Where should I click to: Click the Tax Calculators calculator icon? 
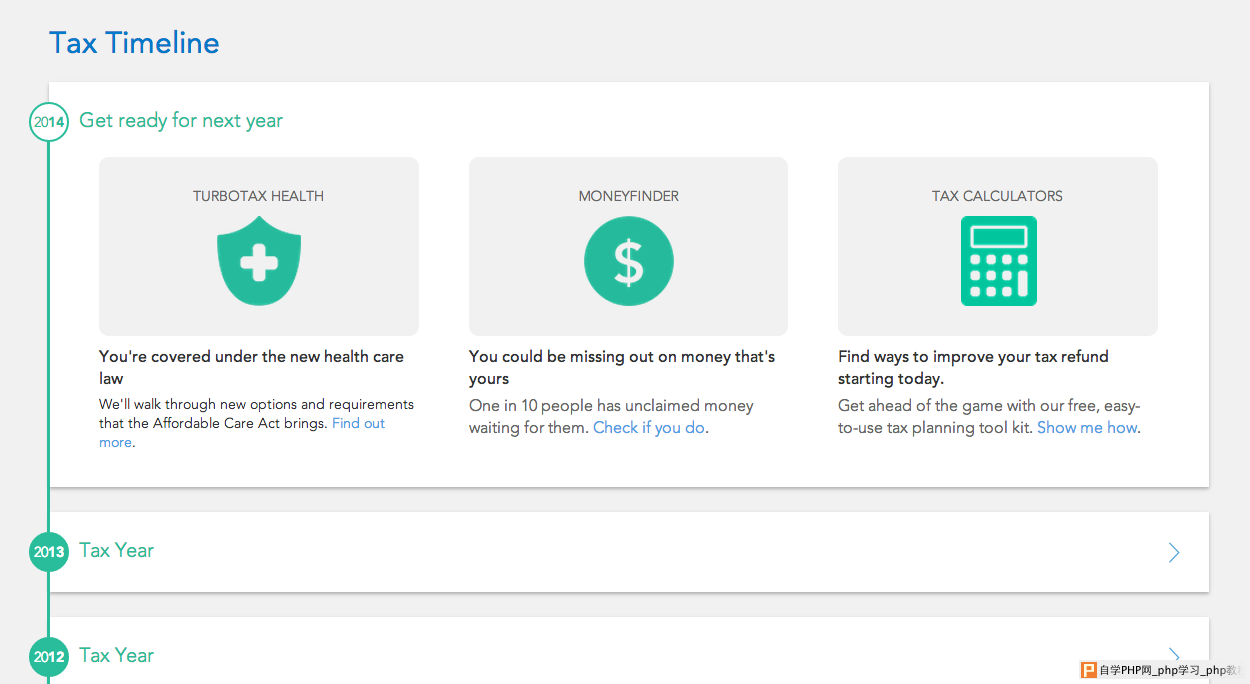[998, 261]
